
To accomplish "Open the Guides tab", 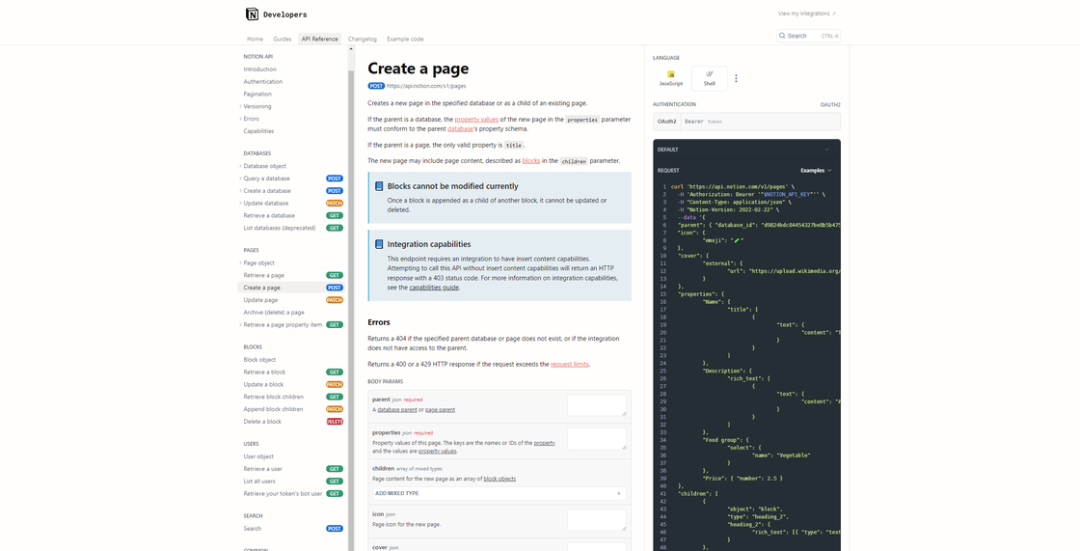I will click(282, 39).
